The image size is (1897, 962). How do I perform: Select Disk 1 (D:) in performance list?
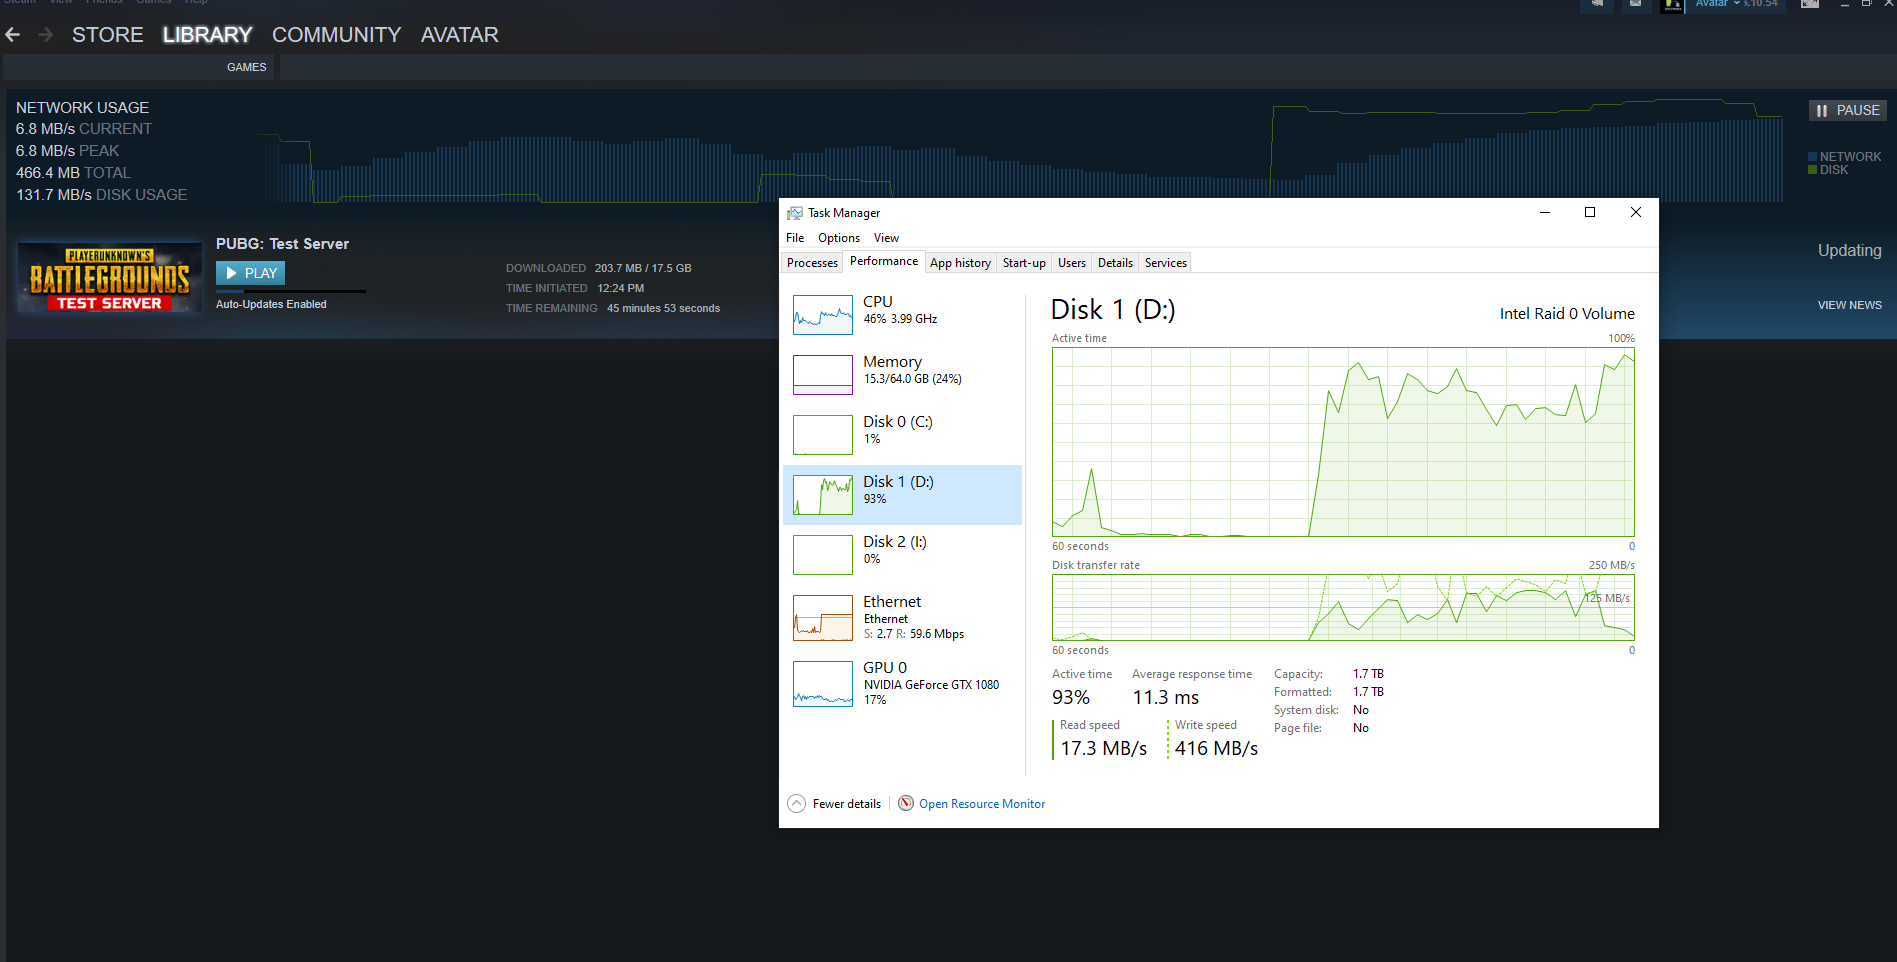(x=902, y=495)
